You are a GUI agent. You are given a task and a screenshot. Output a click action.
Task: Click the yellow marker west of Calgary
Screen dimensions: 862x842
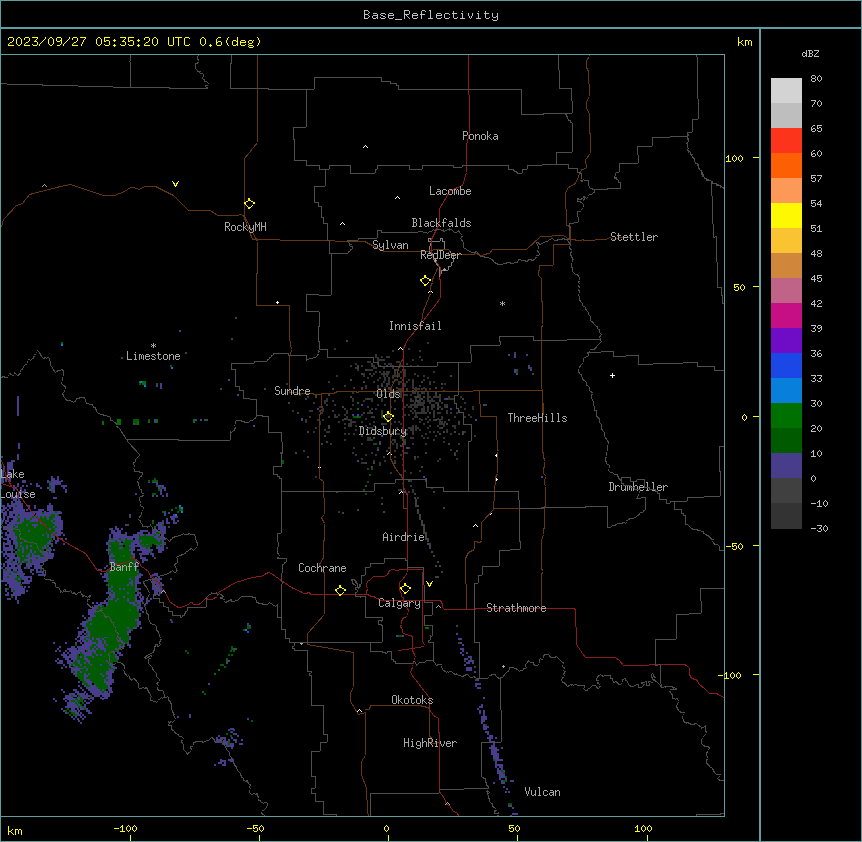(340, 590)
